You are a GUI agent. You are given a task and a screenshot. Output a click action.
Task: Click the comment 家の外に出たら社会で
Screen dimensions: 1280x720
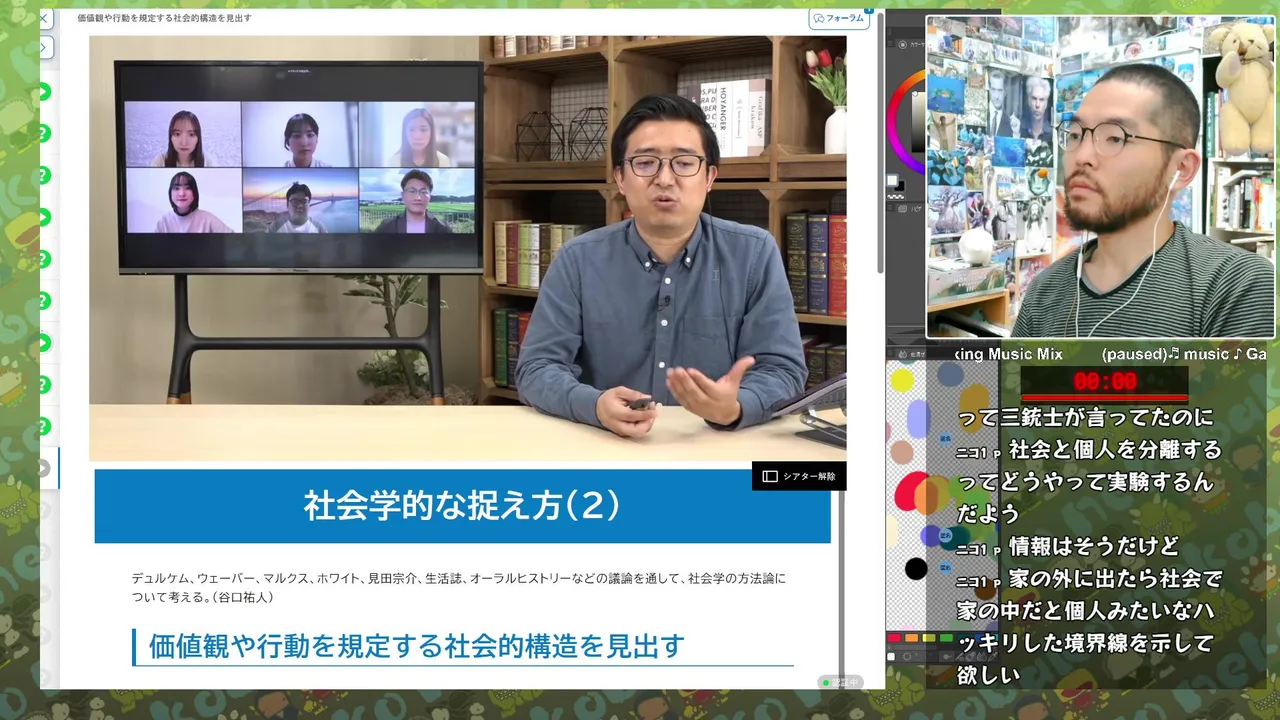(1115, 579)
